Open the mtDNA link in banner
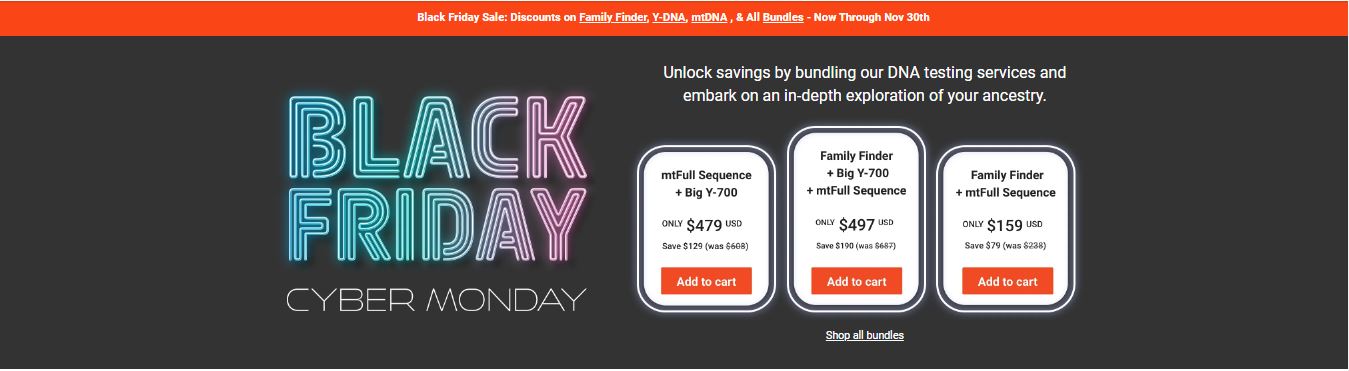Screen dimensions: 1349x371 pos(709,18)
